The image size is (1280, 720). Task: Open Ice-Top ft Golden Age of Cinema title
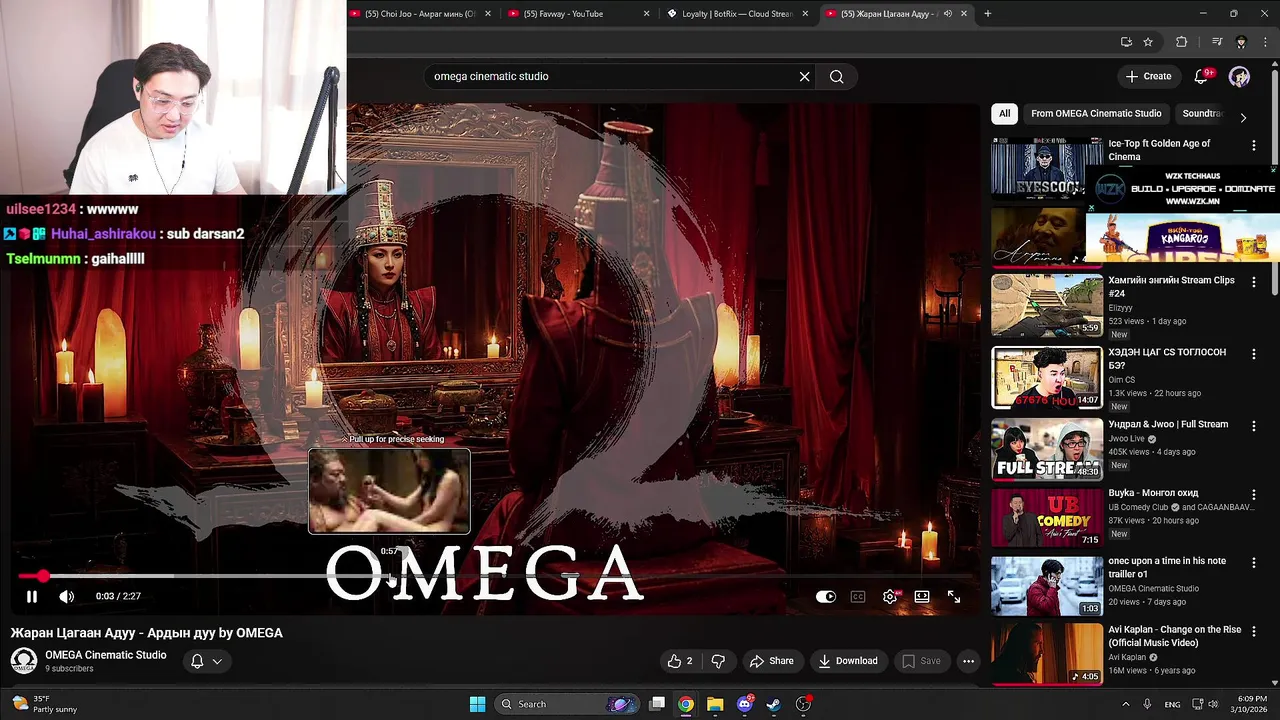(x=1159, y=150)
